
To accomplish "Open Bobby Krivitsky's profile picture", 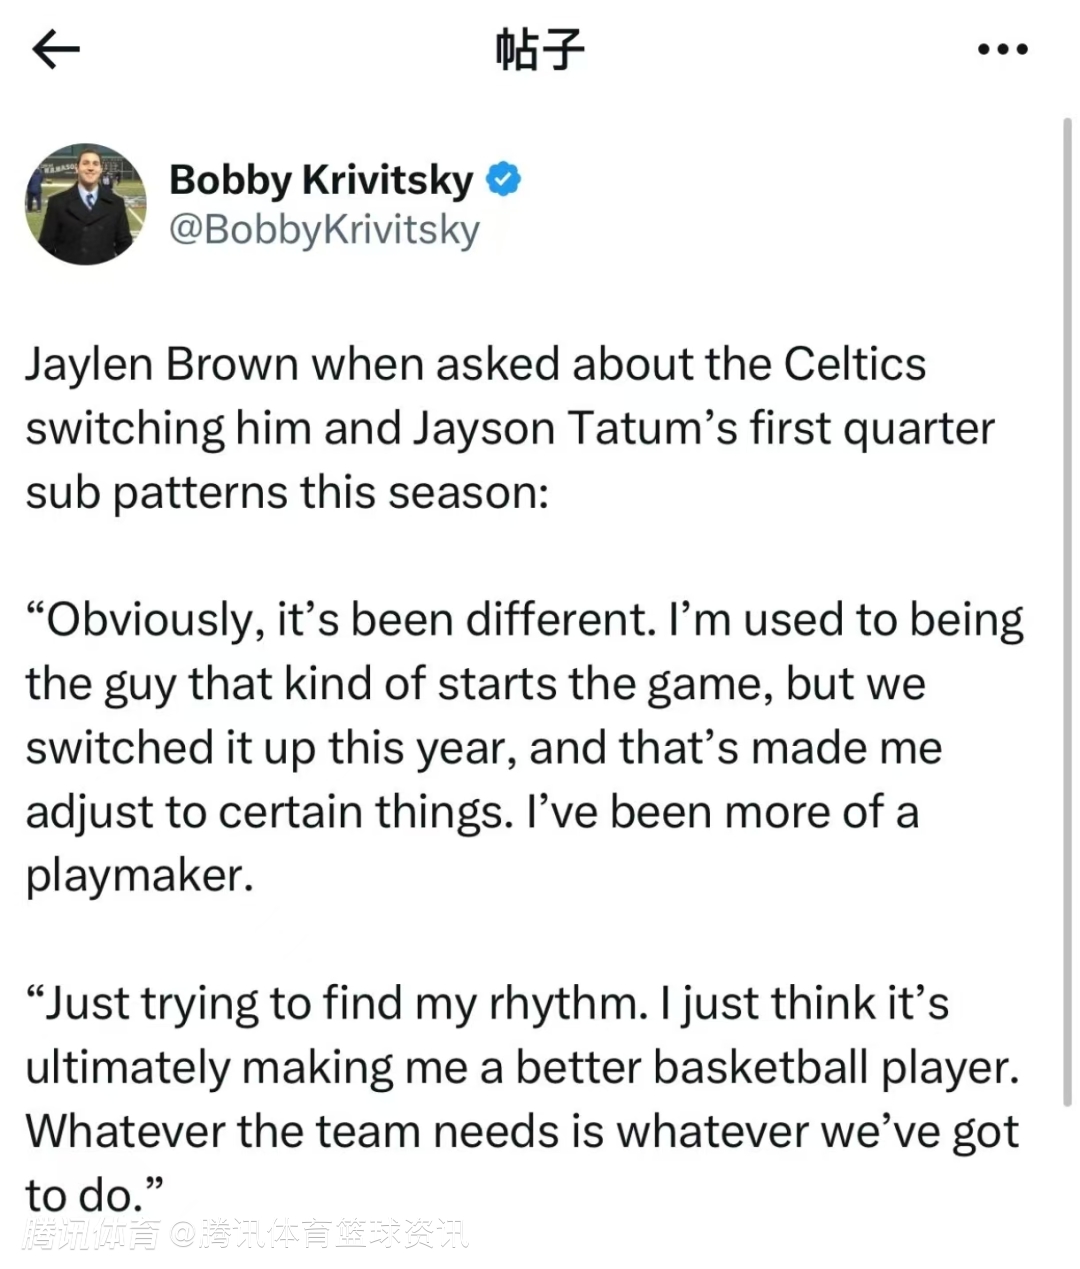I will pos(85,204).
